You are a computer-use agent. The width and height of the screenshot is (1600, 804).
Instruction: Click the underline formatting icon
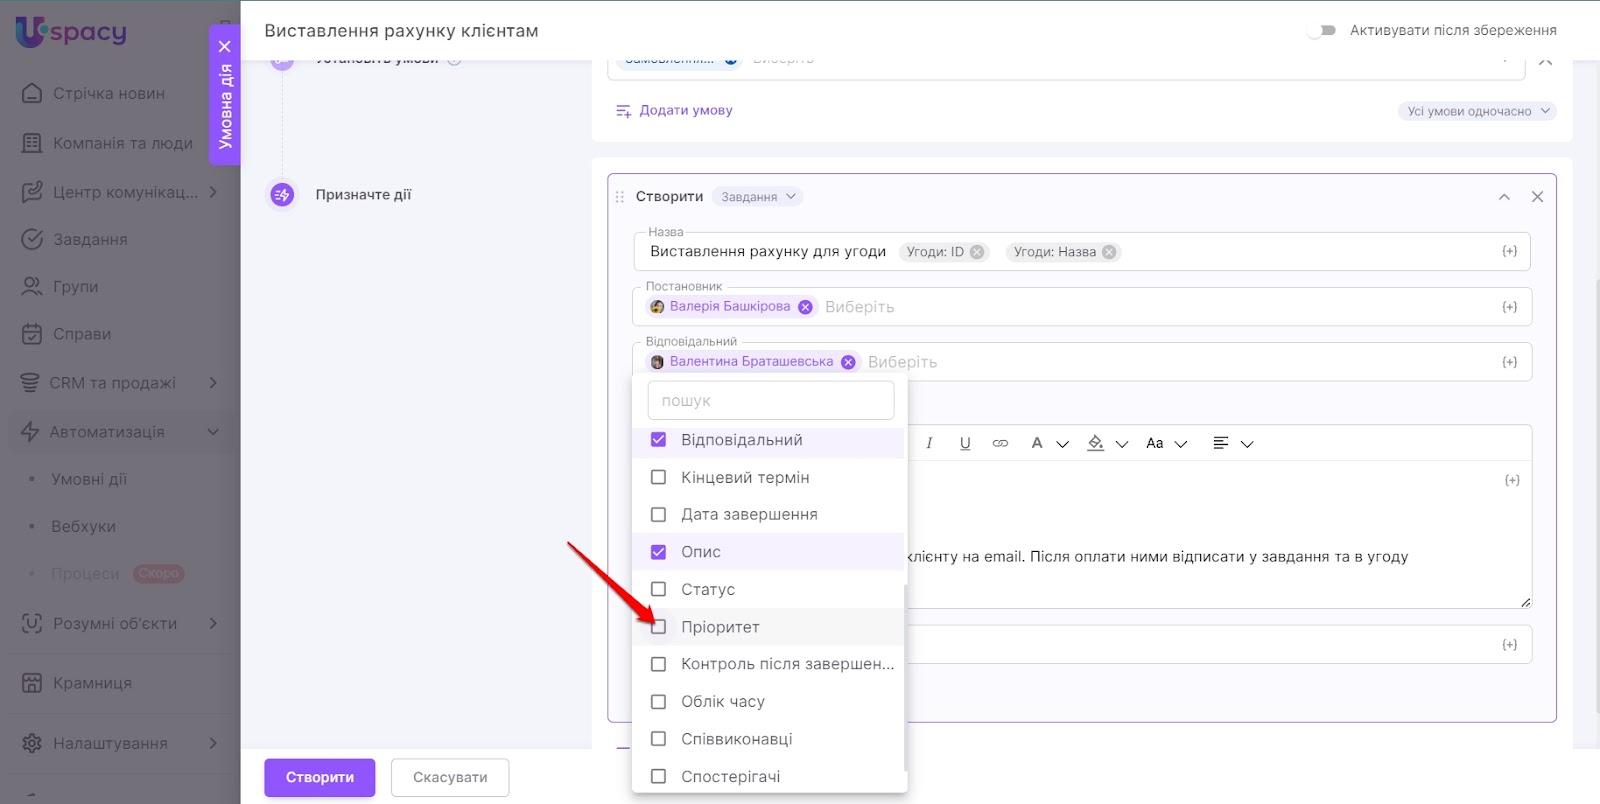click(965, 443)
